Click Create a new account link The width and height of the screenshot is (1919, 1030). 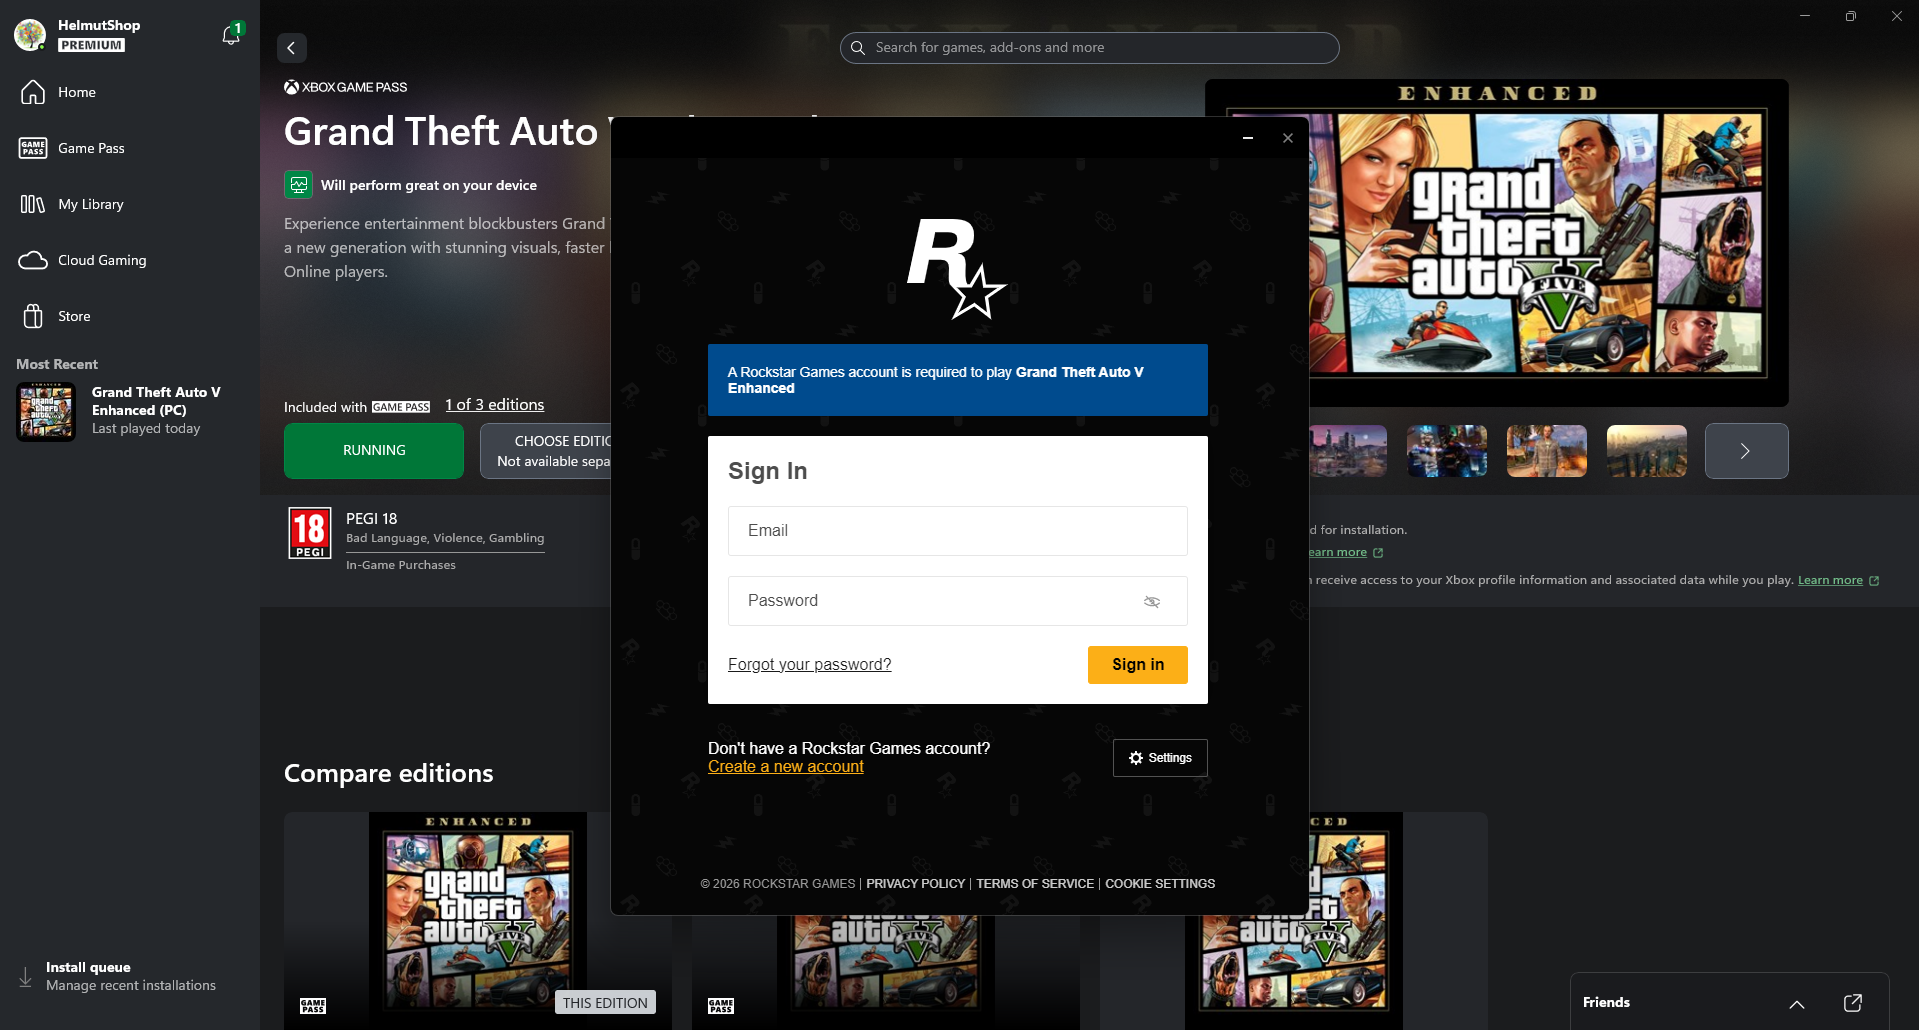click(786, 767)
